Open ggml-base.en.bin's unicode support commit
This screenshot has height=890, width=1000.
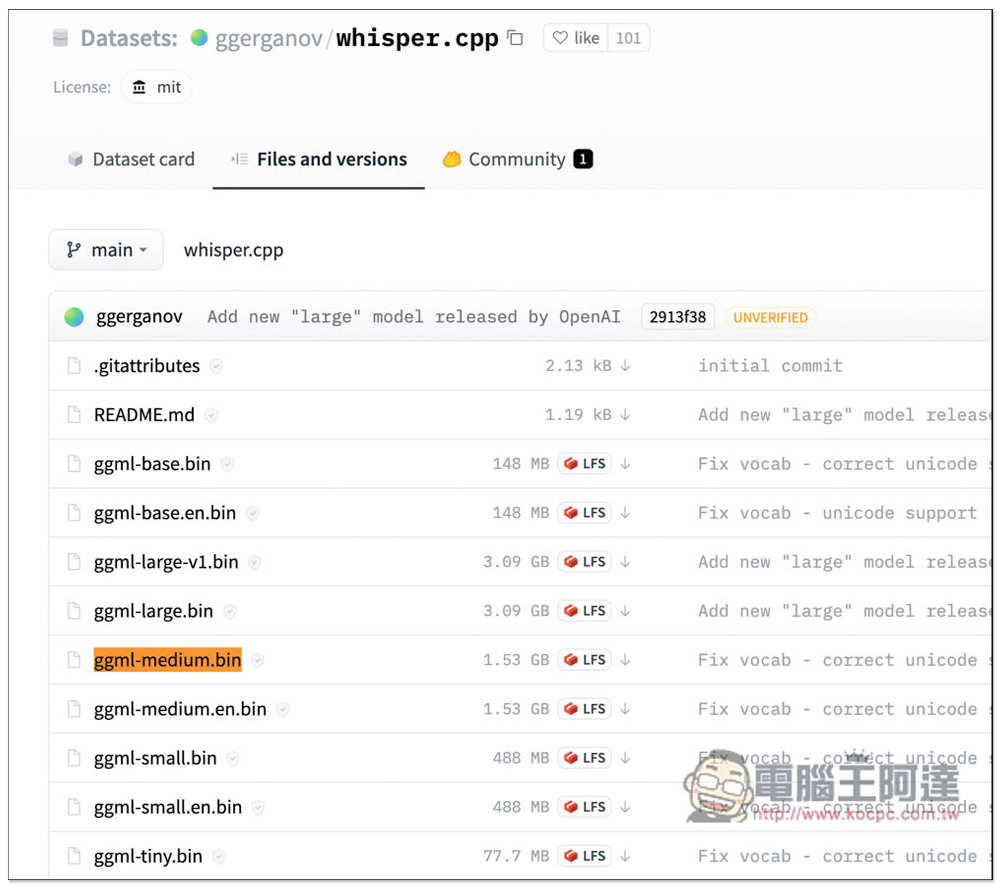(x=837, y=513)
